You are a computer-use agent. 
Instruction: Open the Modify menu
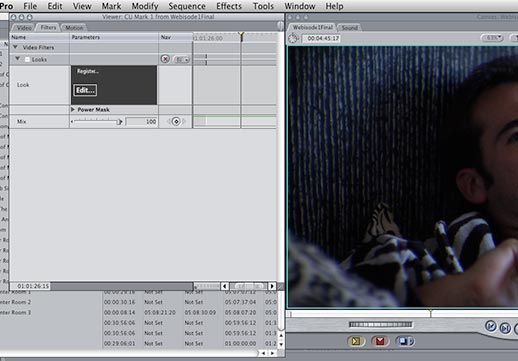click(x=145, y=6)
